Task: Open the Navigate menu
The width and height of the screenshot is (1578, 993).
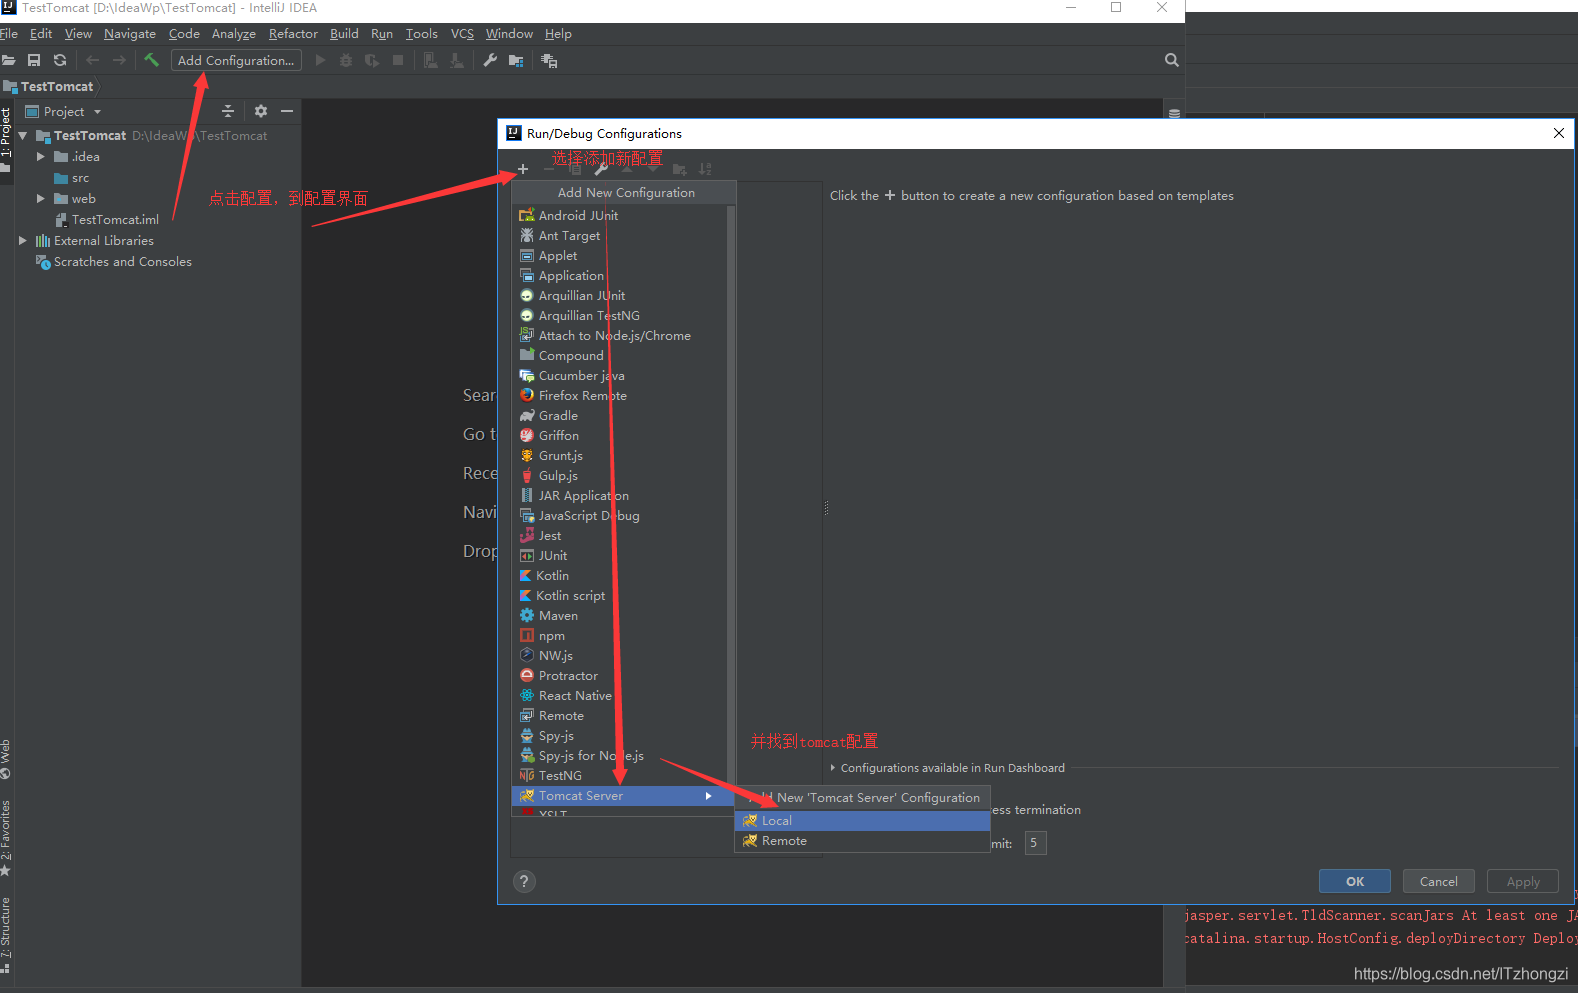Action: [130, 33]
